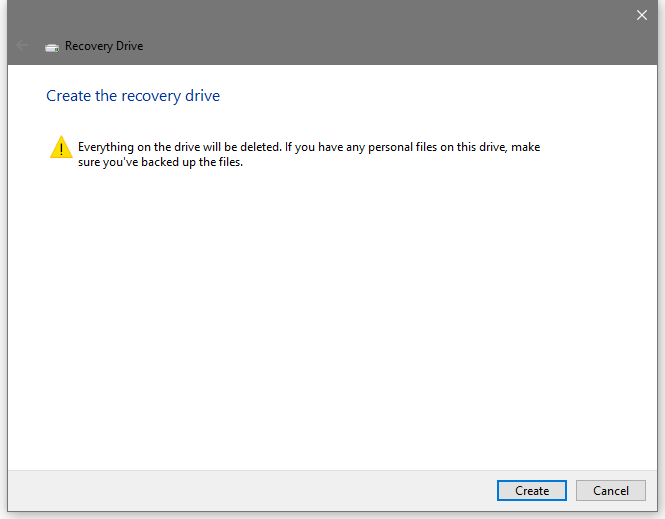
Task: Start creation with the Create button
Action: coord(532,491)
